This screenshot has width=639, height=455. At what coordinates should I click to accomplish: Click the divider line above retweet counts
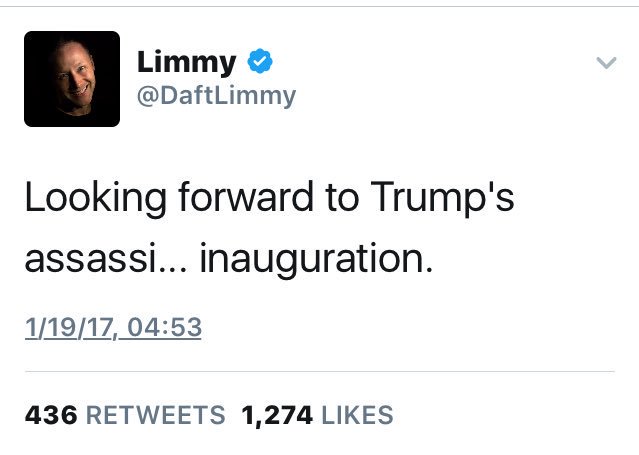[319, 372]
